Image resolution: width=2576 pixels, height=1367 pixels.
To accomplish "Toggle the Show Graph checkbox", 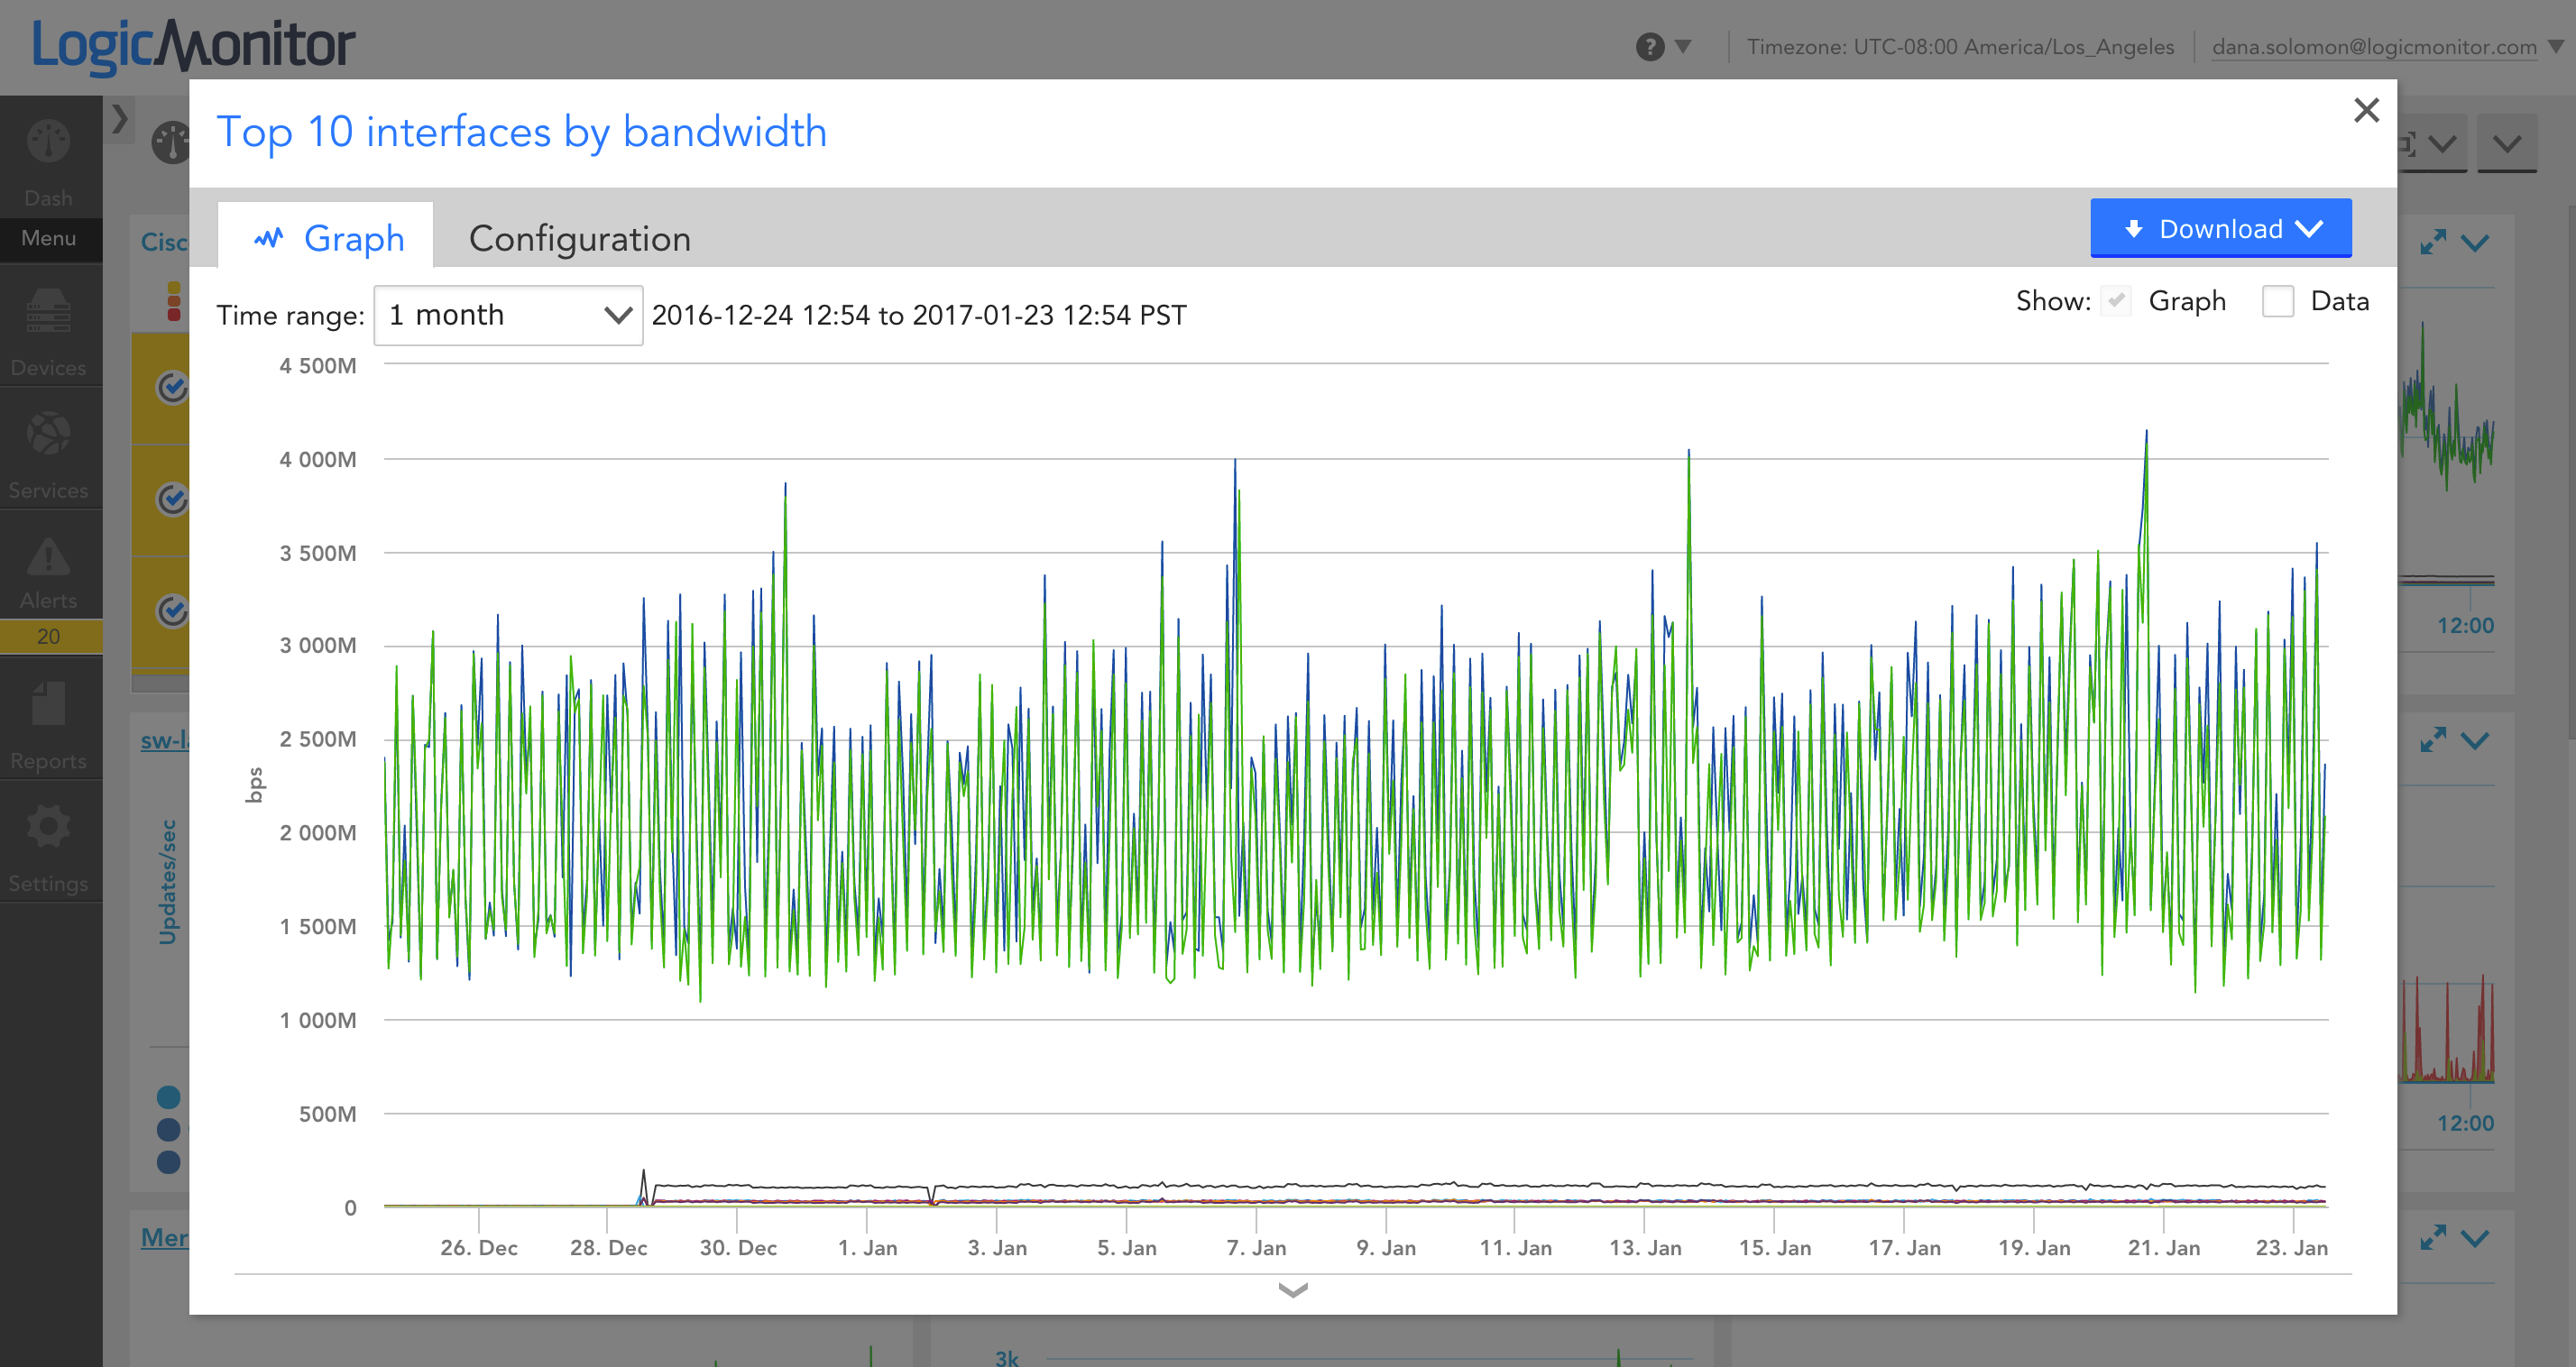I will coord(2115,301).
